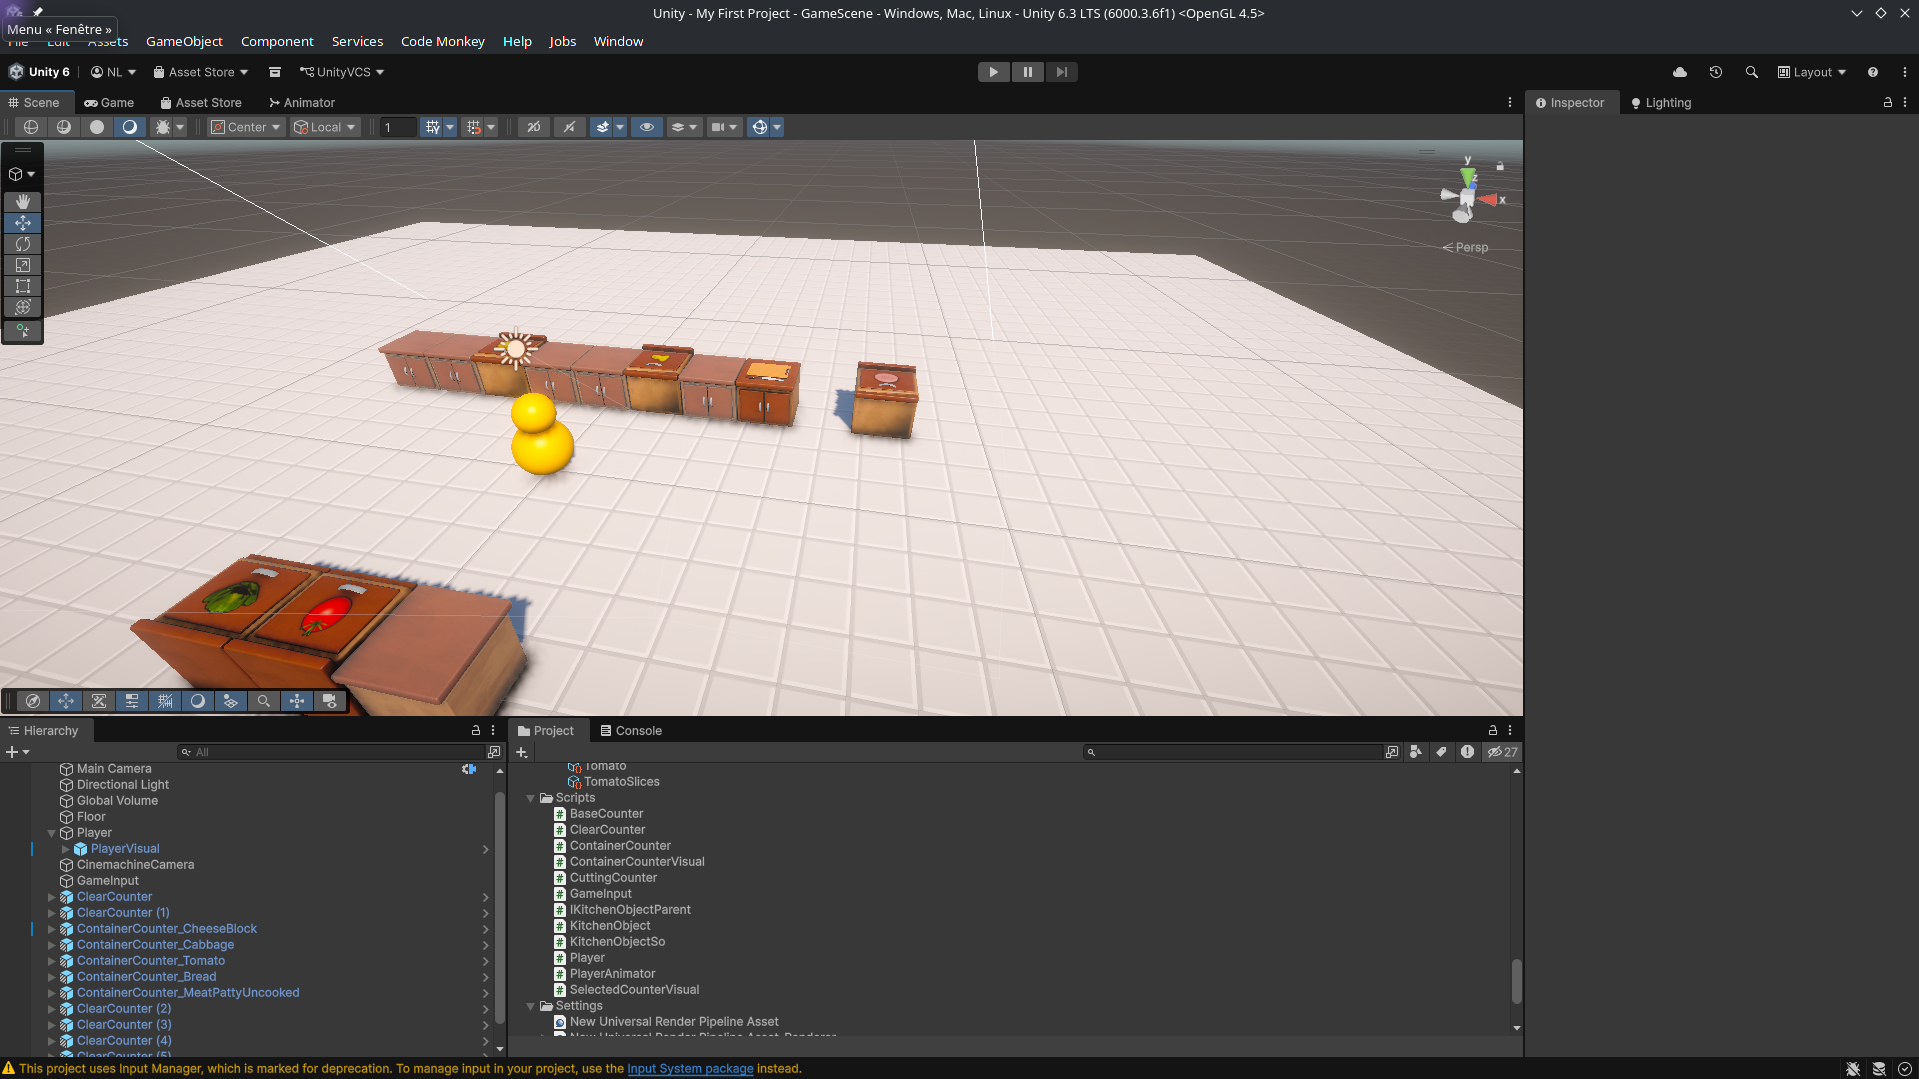Viewport: 1919px width, 1079px height.
Task: Switch to the Console tab
Action: (631, 731)
